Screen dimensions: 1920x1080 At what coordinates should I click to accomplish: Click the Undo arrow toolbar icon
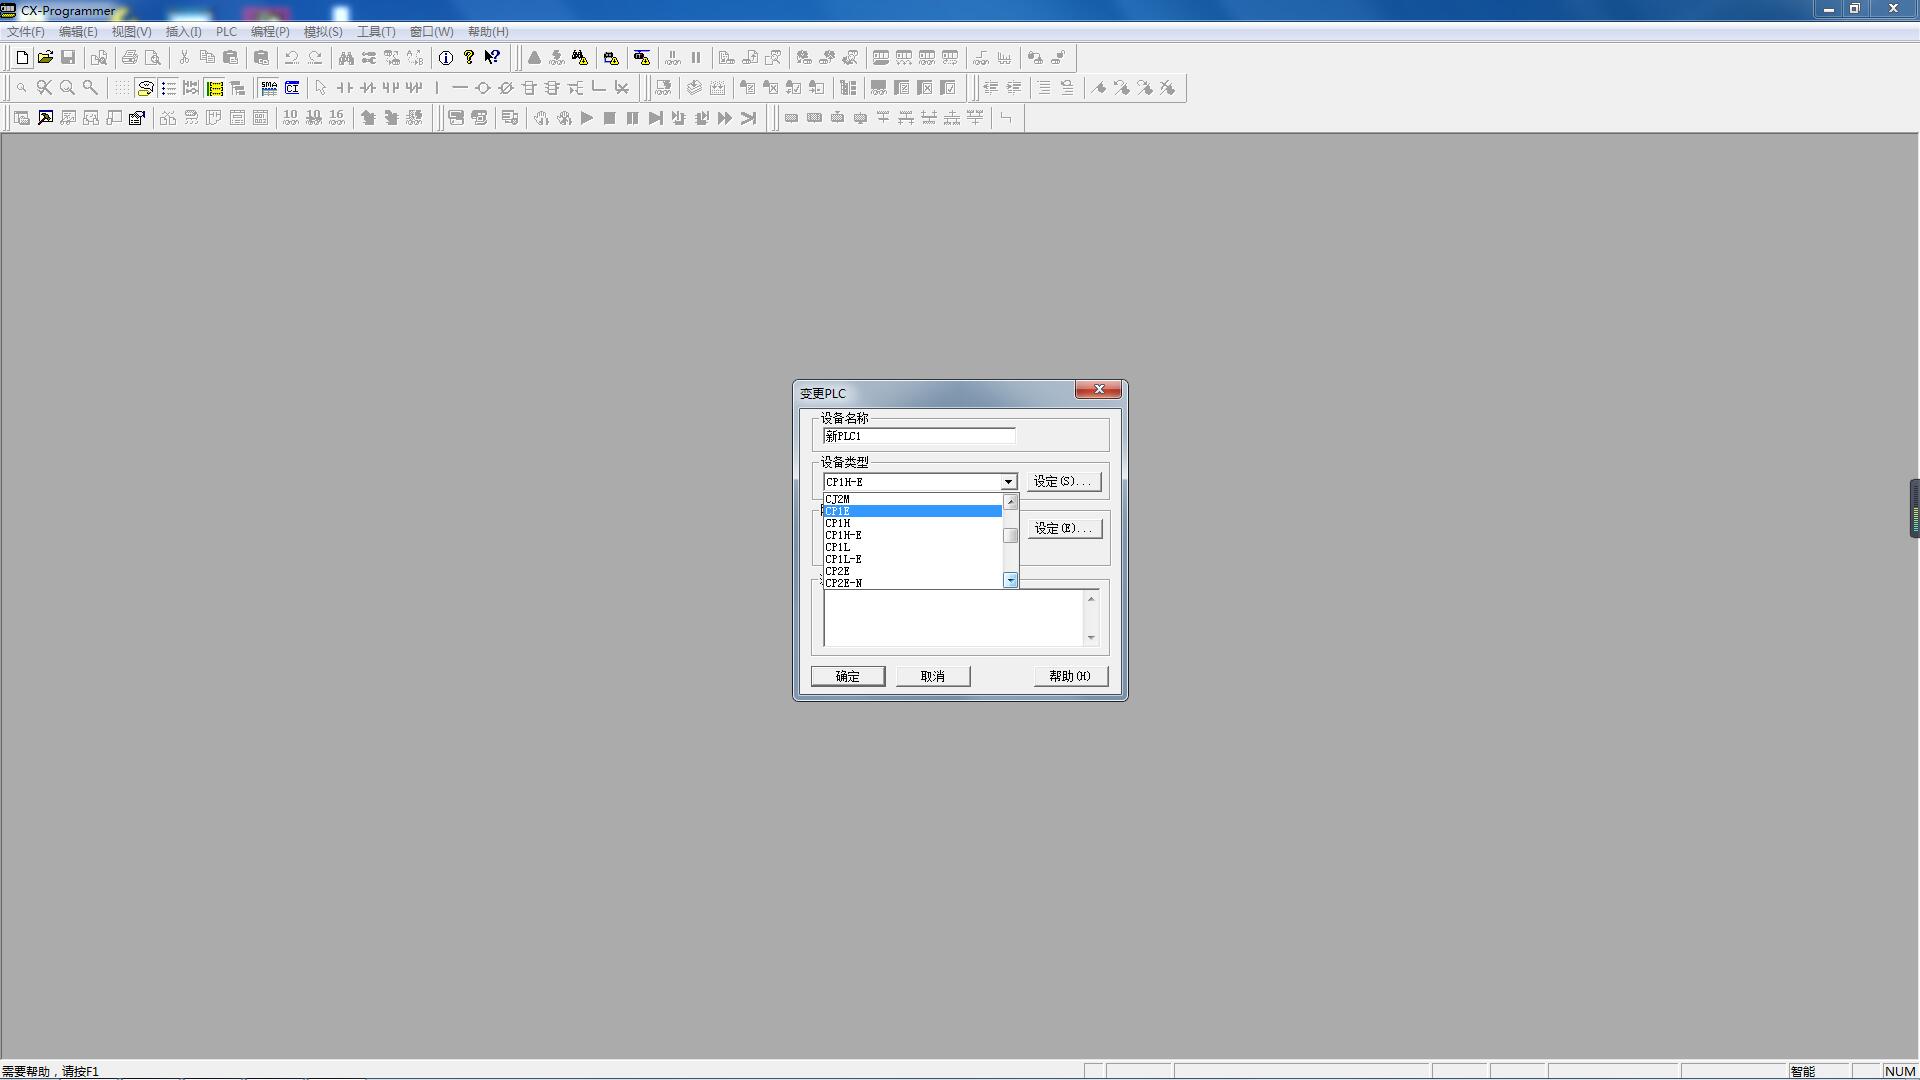[292, 58]
